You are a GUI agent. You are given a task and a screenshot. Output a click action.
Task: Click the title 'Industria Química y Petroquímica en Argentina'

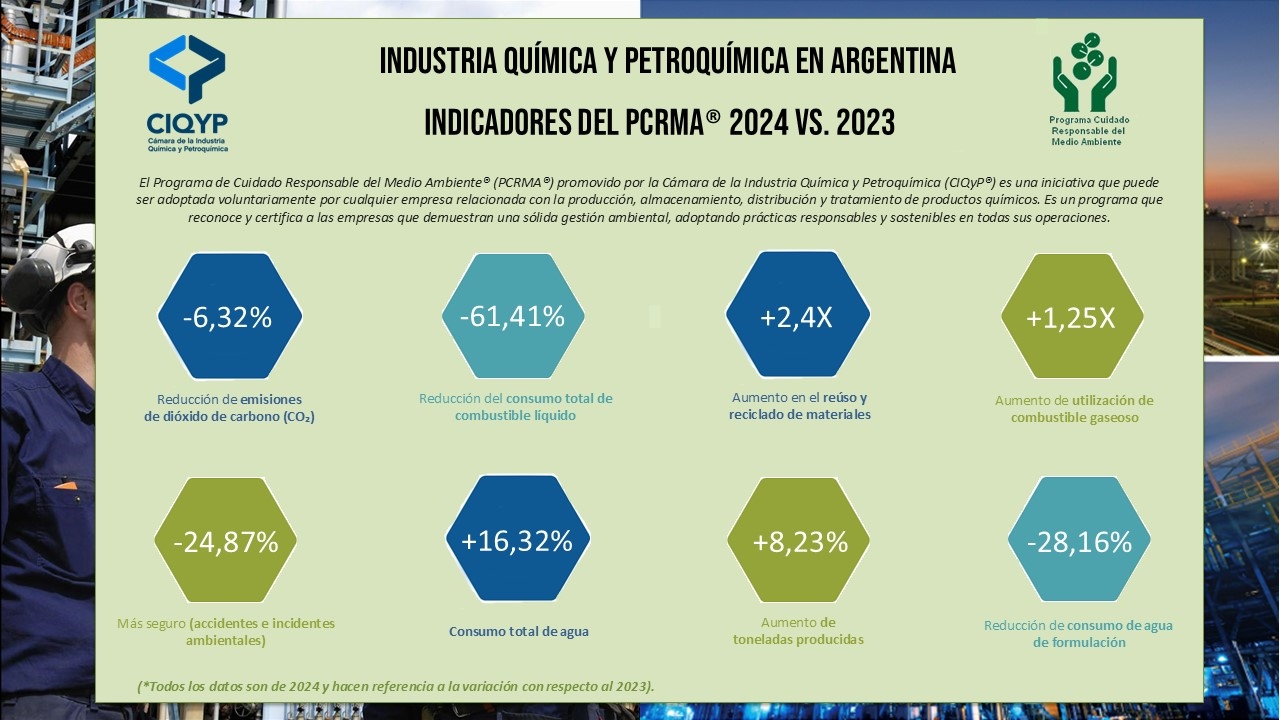point(668,62)
